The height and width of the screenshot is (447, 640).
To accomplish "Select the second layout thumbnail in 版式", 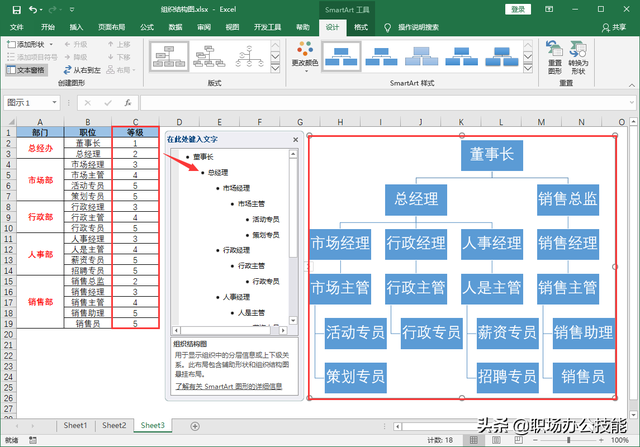I will (209, 57).
